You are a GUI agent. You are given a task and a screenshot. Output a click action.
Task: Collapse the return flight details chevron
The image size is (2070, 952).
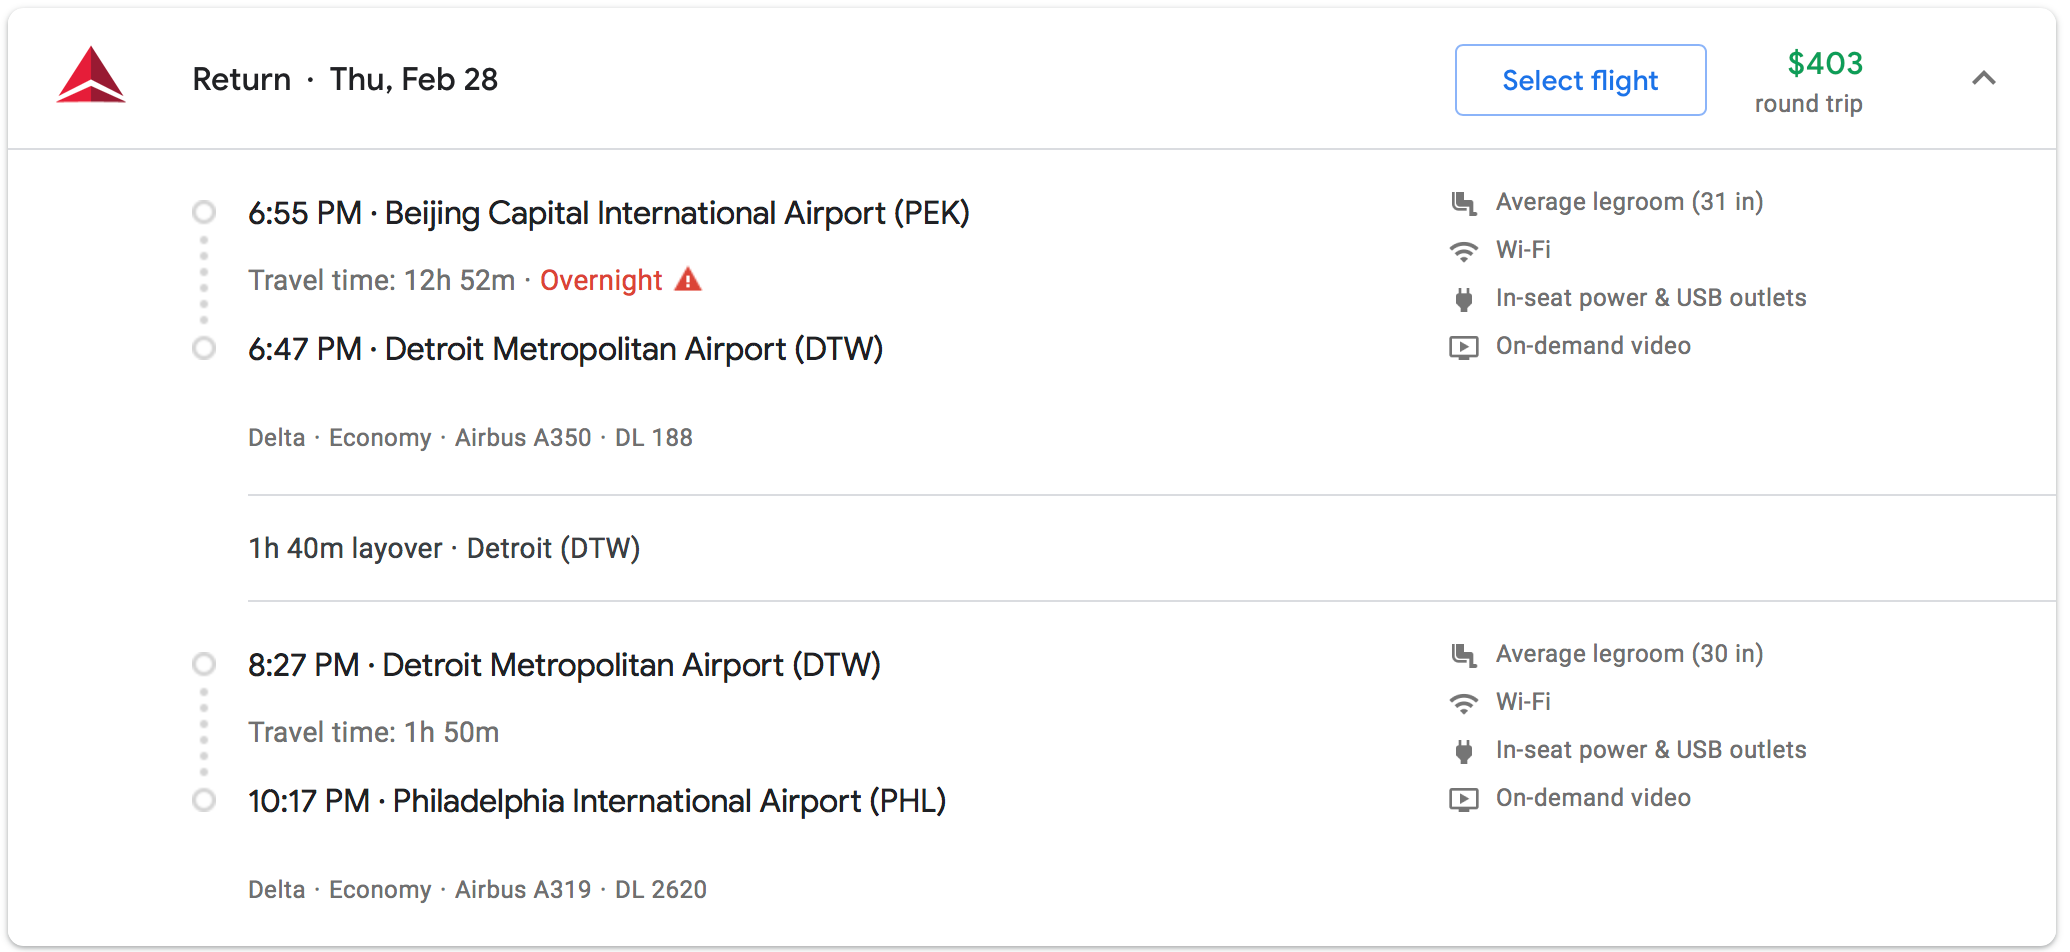[1984, 78]
